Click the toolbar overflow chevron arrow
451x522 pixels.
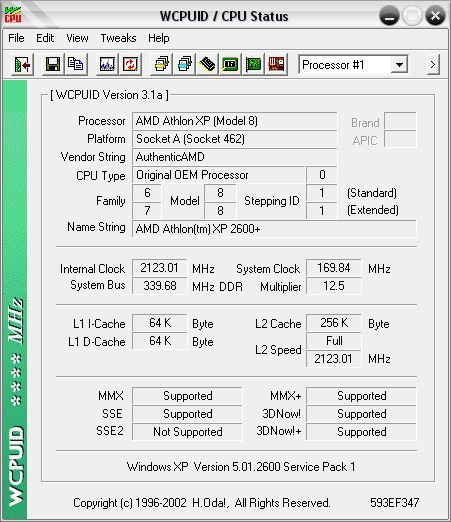(x=433, y=64)
